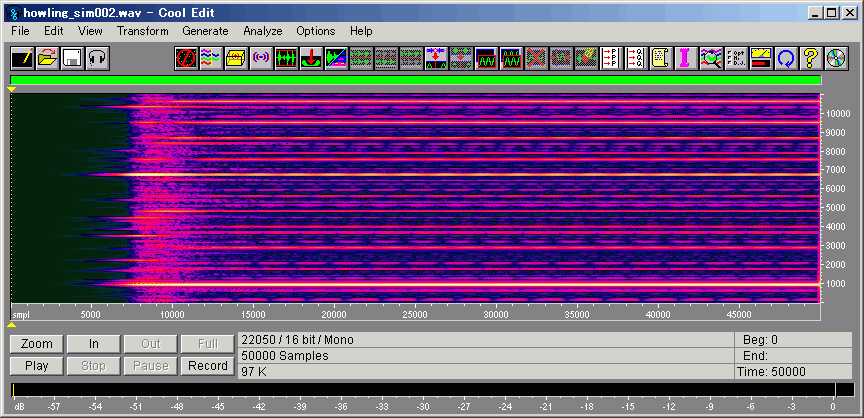Click the yellow box toolbar icon
Viewport: 864px width, 418px height.
(236, 58)
